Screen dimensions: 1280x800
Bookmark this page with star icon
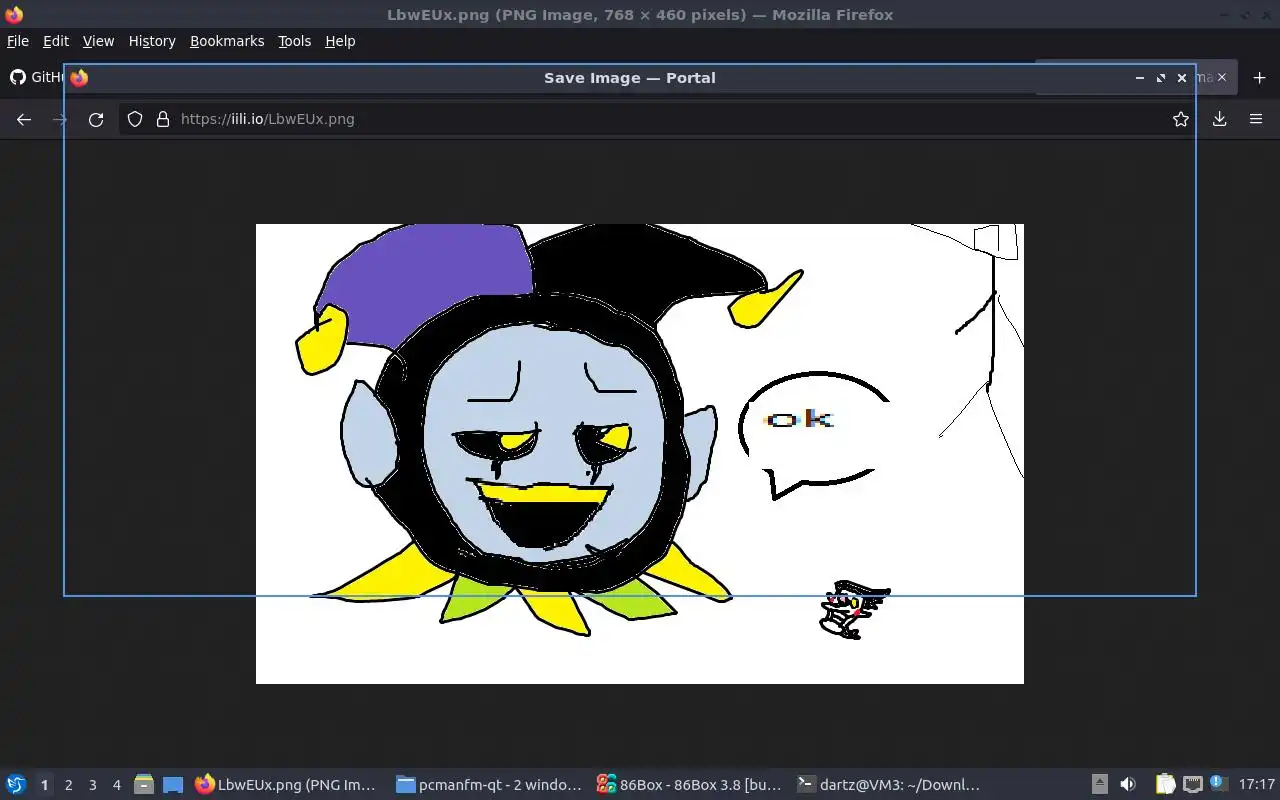pyautogui.click(x=1181, y=119)
